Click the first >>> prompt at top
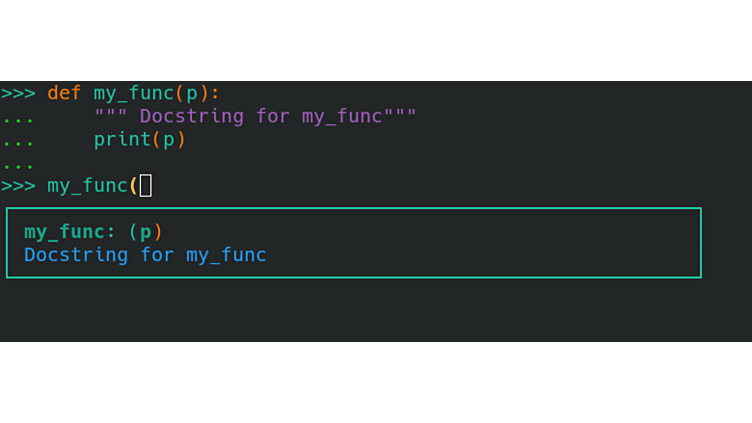Viewport: 752px width, 423px height. coord(18,93)
